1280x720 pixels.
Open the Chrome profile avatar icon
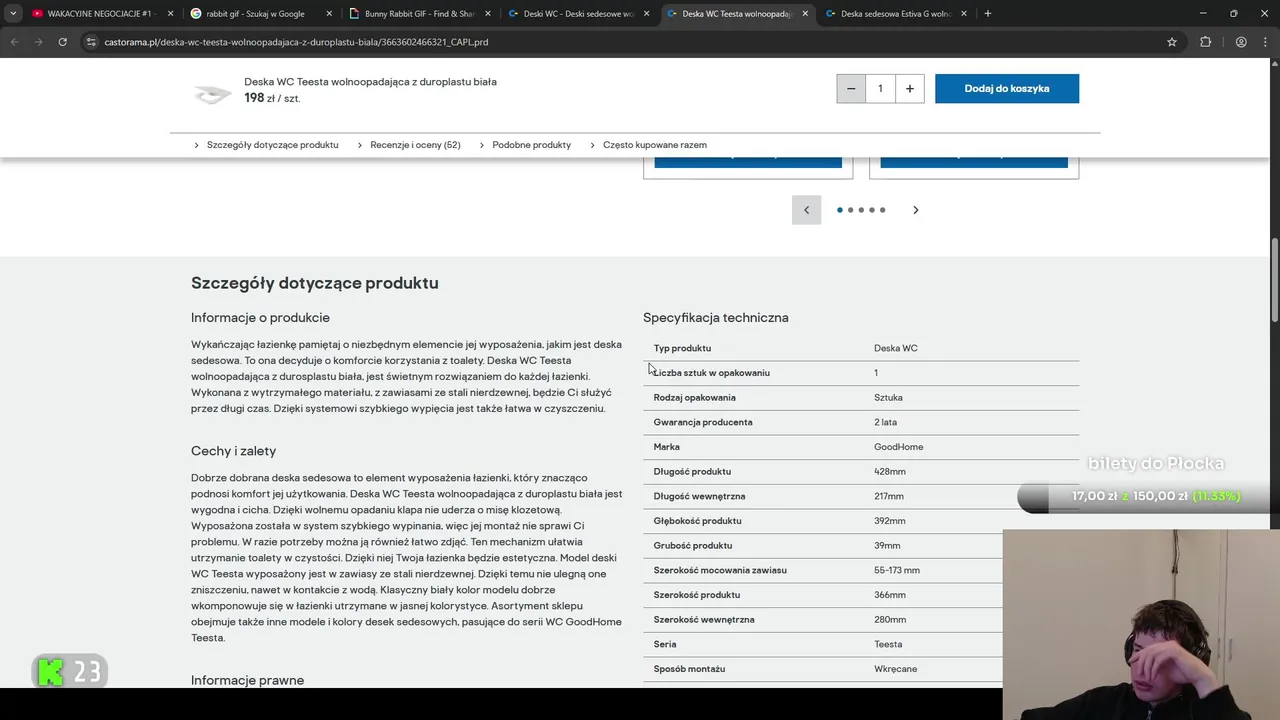click(1241, 42)
